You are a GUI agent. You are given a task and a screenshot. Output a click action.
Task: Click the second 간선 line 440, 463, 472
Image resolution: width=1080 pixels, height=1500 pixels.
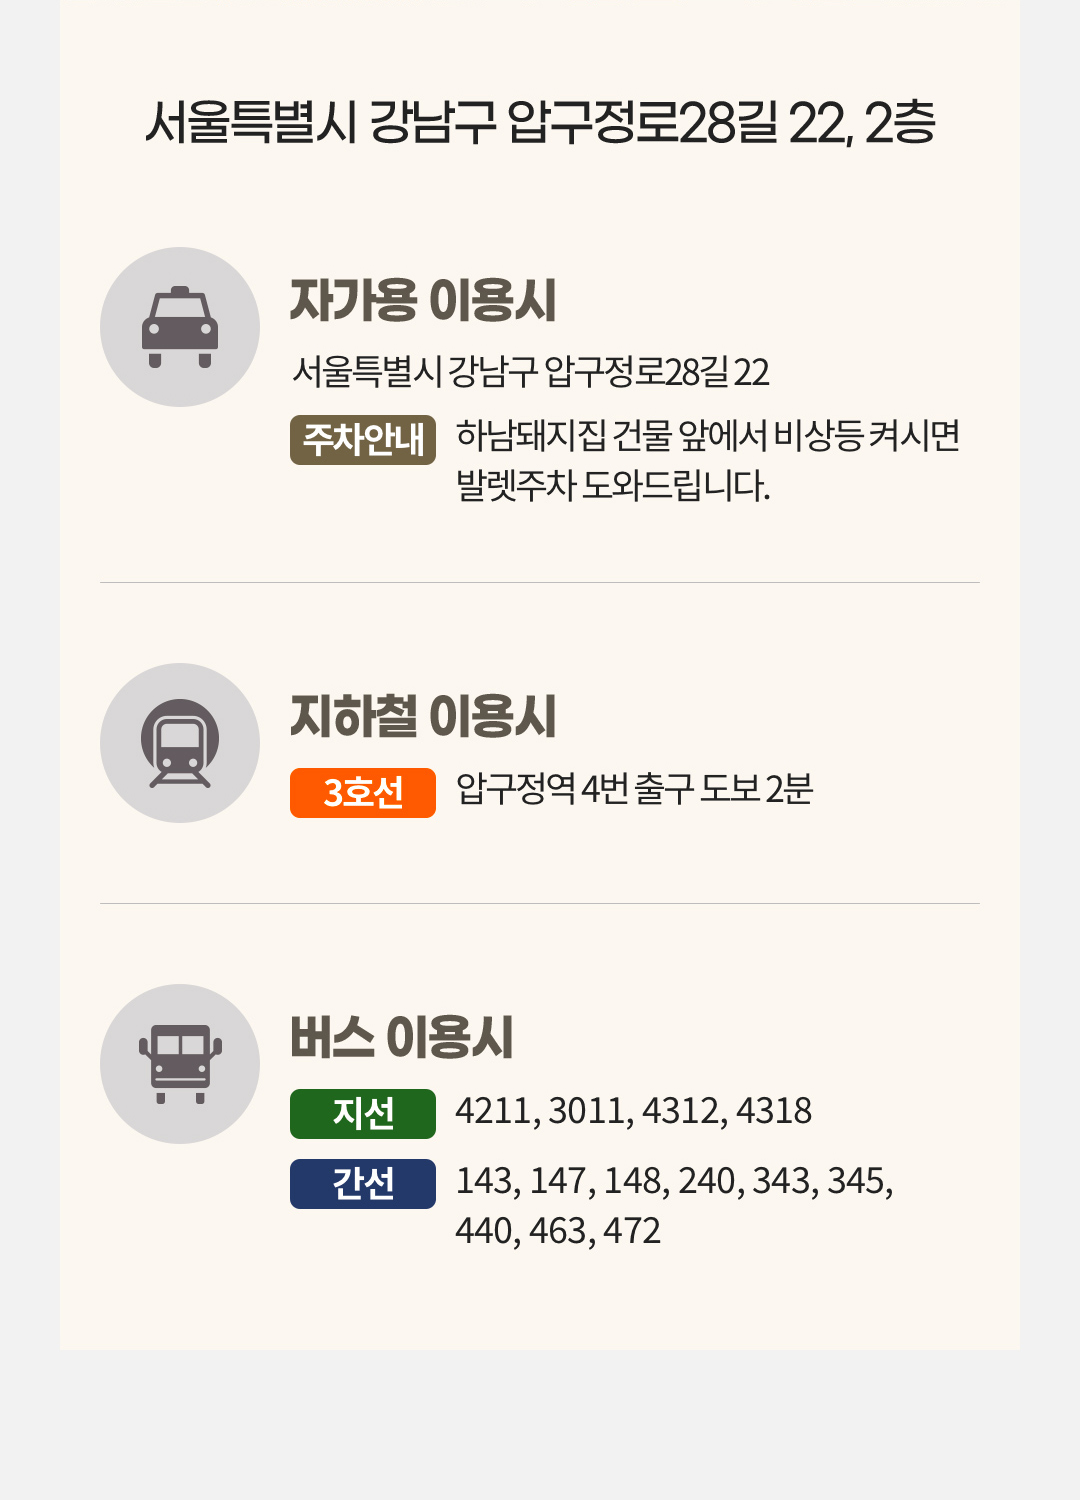pyautogui.click(x=558, y=1231)
